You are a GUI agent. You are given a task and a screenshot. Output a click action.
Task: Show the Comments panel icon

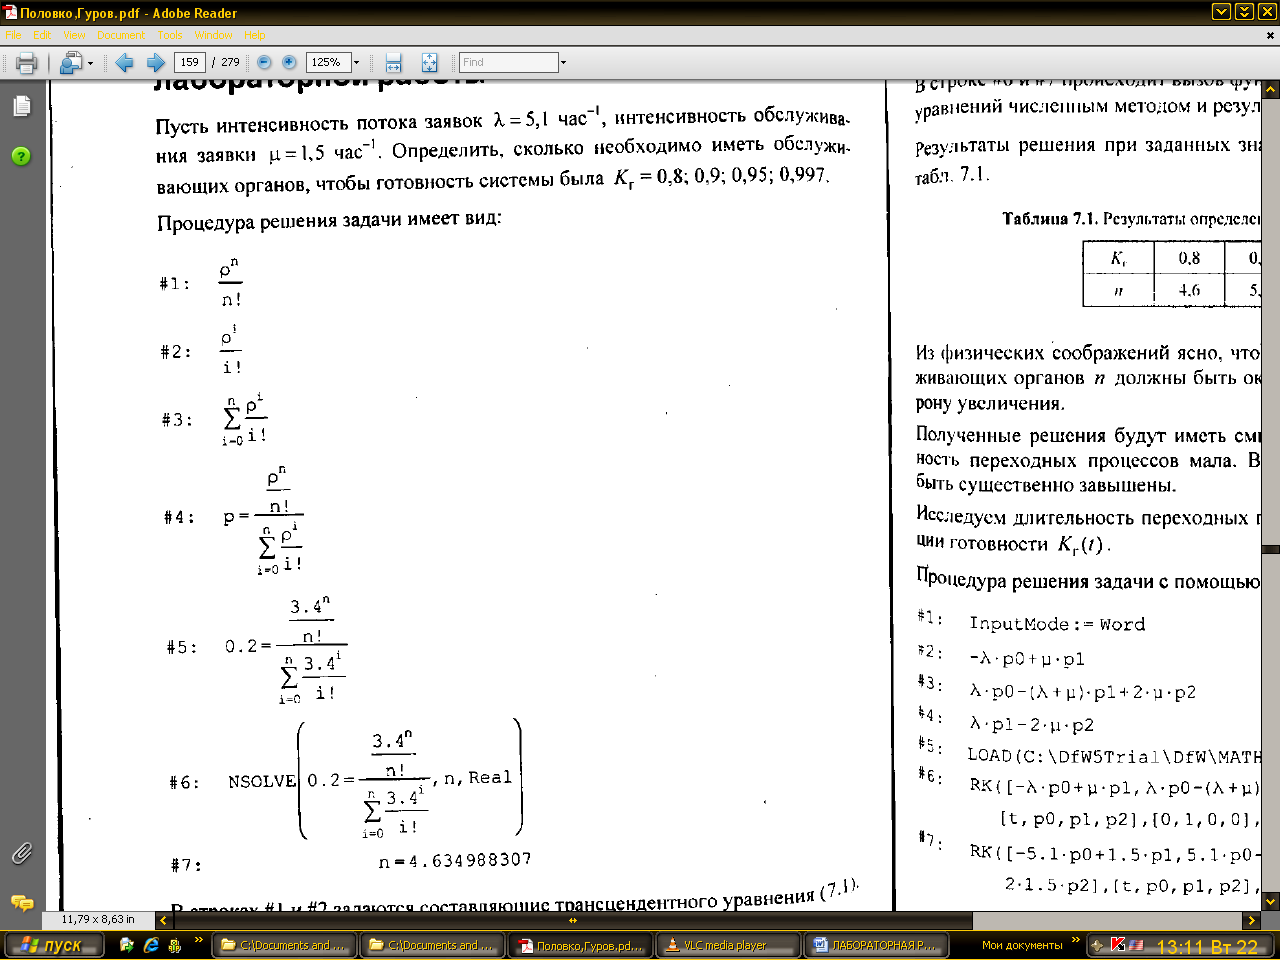click(21, 902)
